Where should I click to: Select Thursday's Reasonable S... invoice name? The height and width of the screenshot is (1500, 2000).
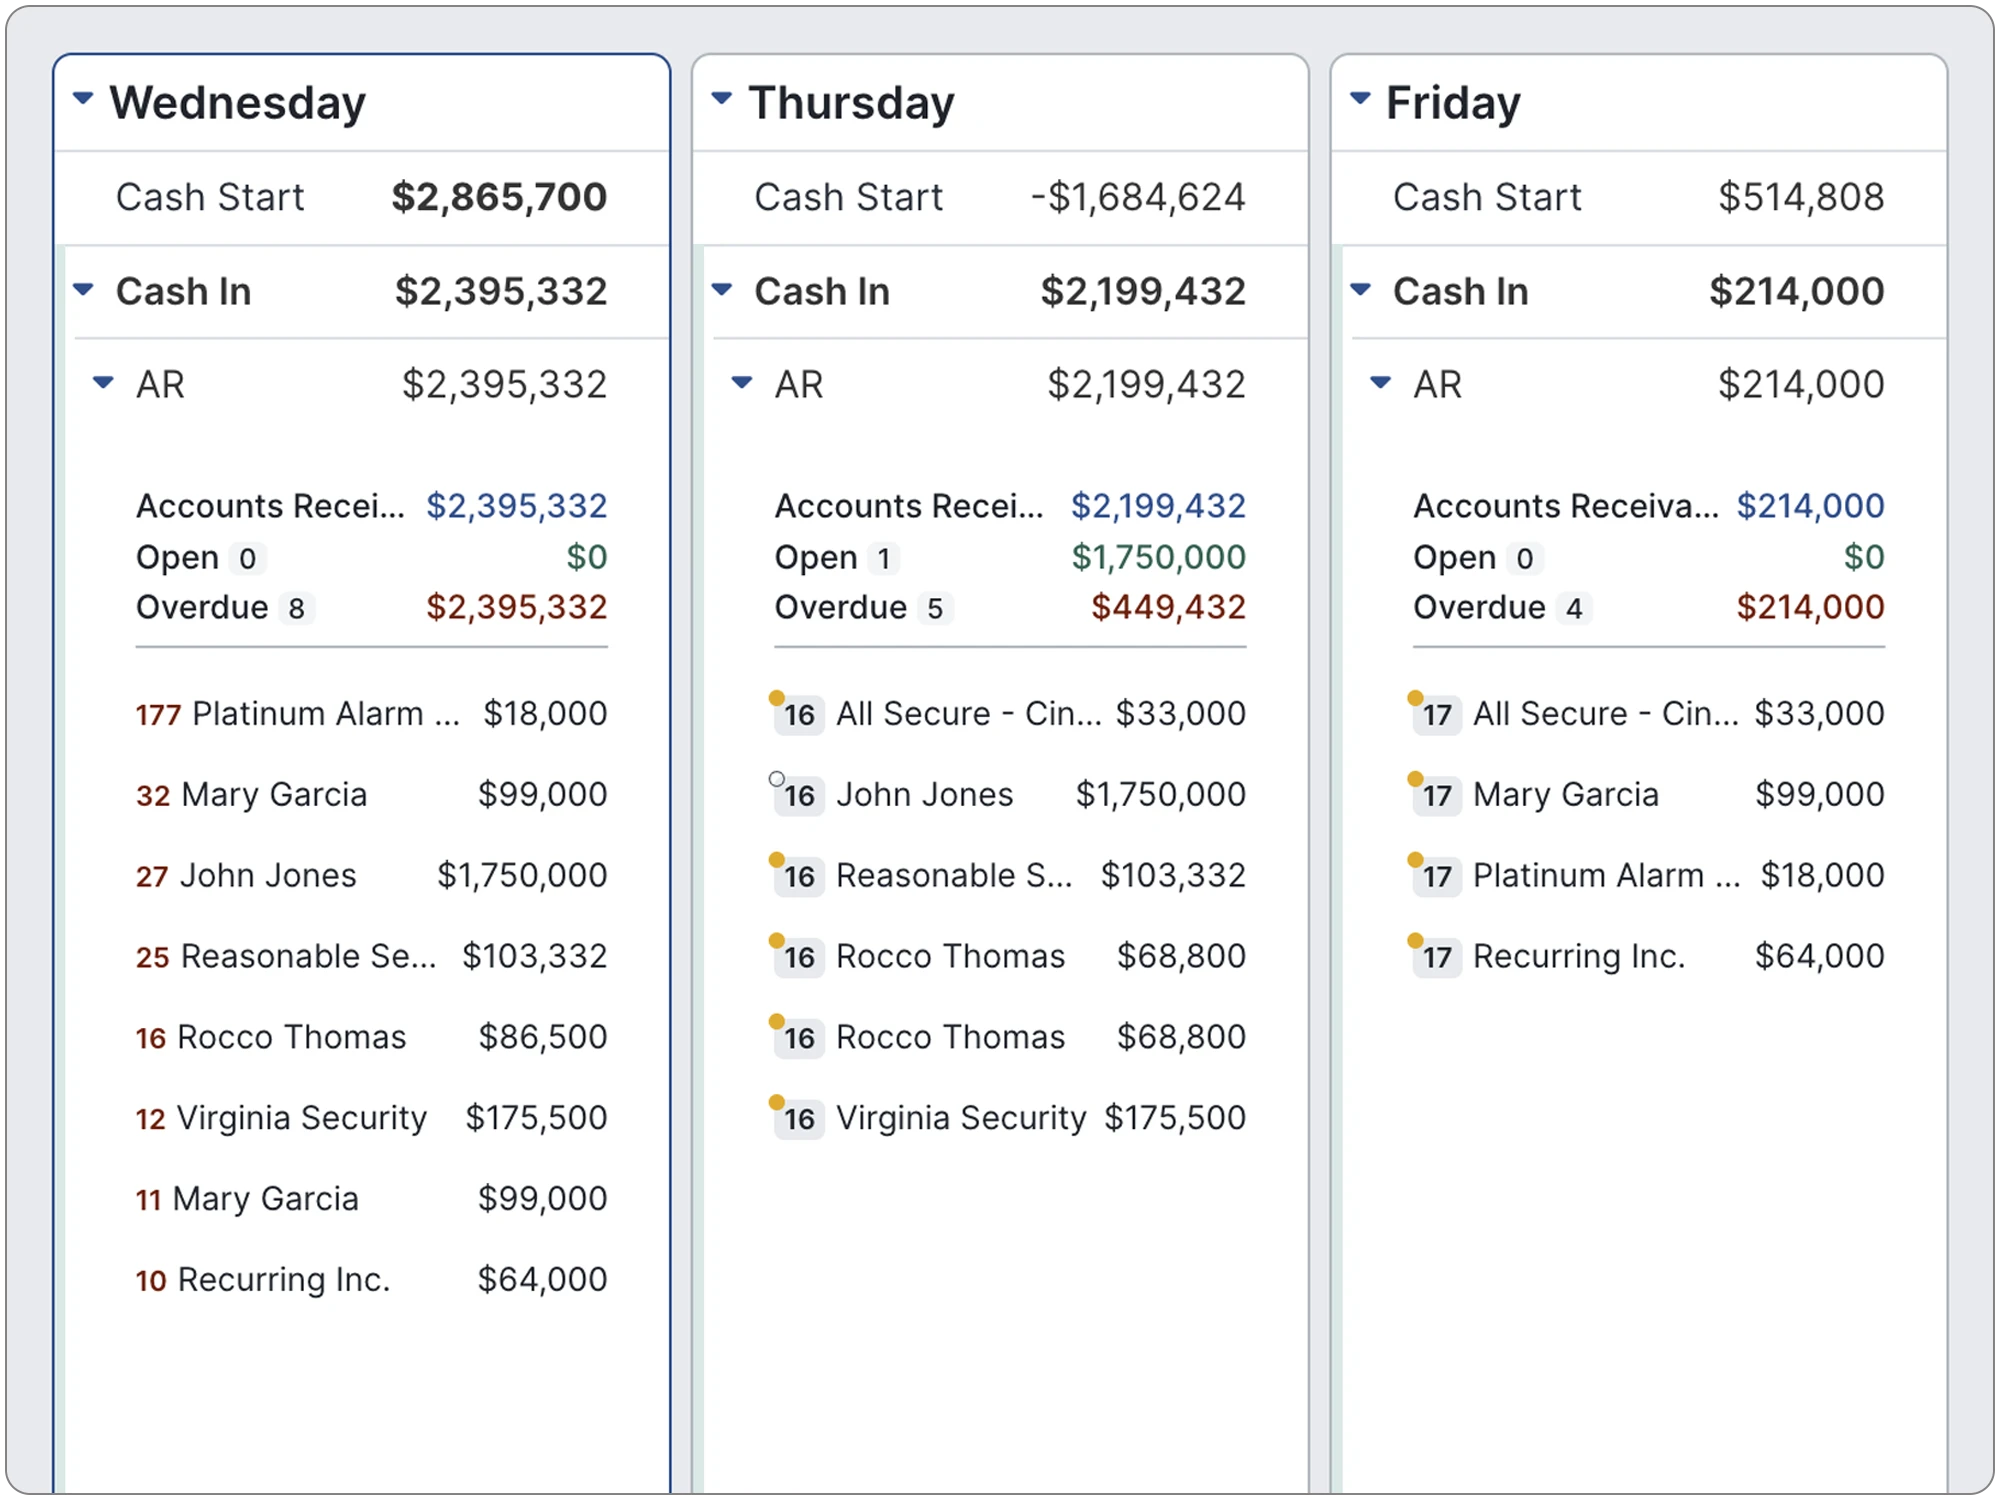point(954,876)
